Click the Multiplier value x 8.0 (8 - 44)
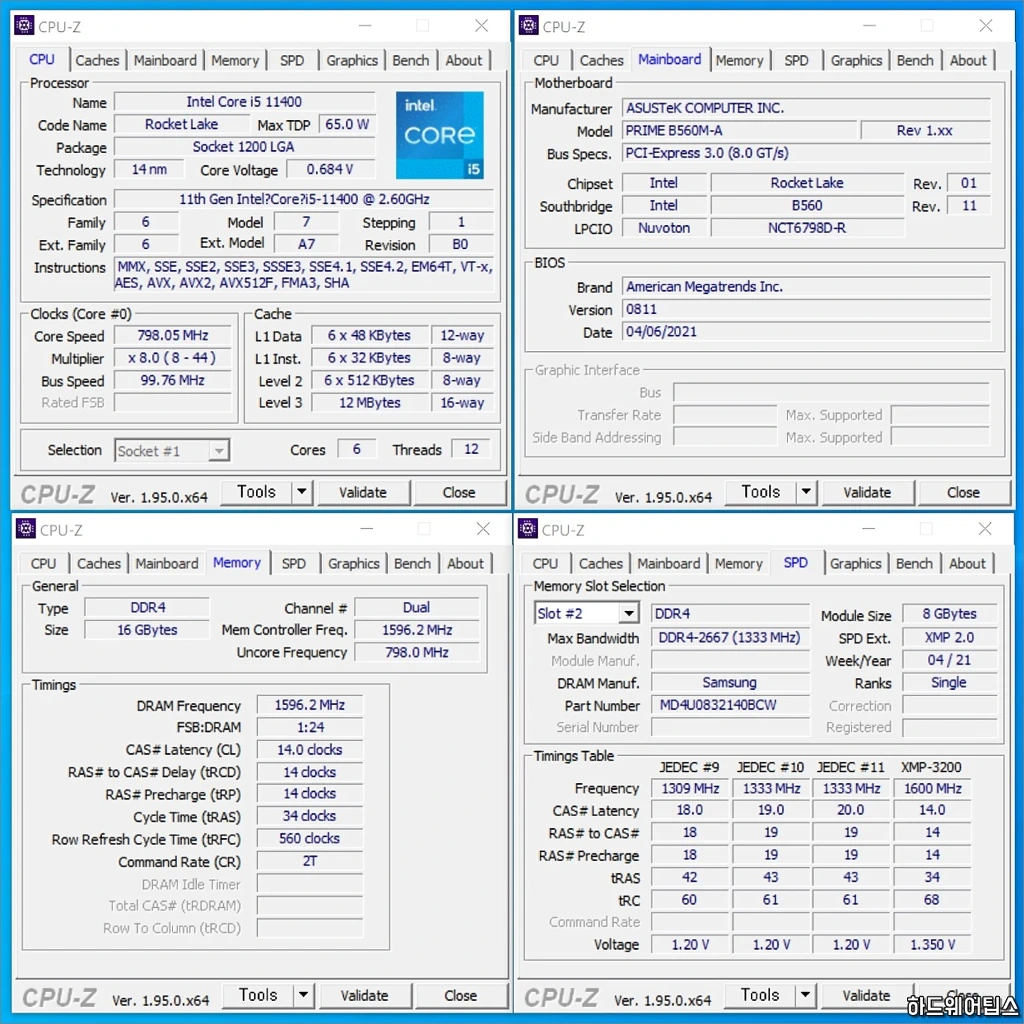This screenshot has width=1024, height=1024. coord(173,358)
